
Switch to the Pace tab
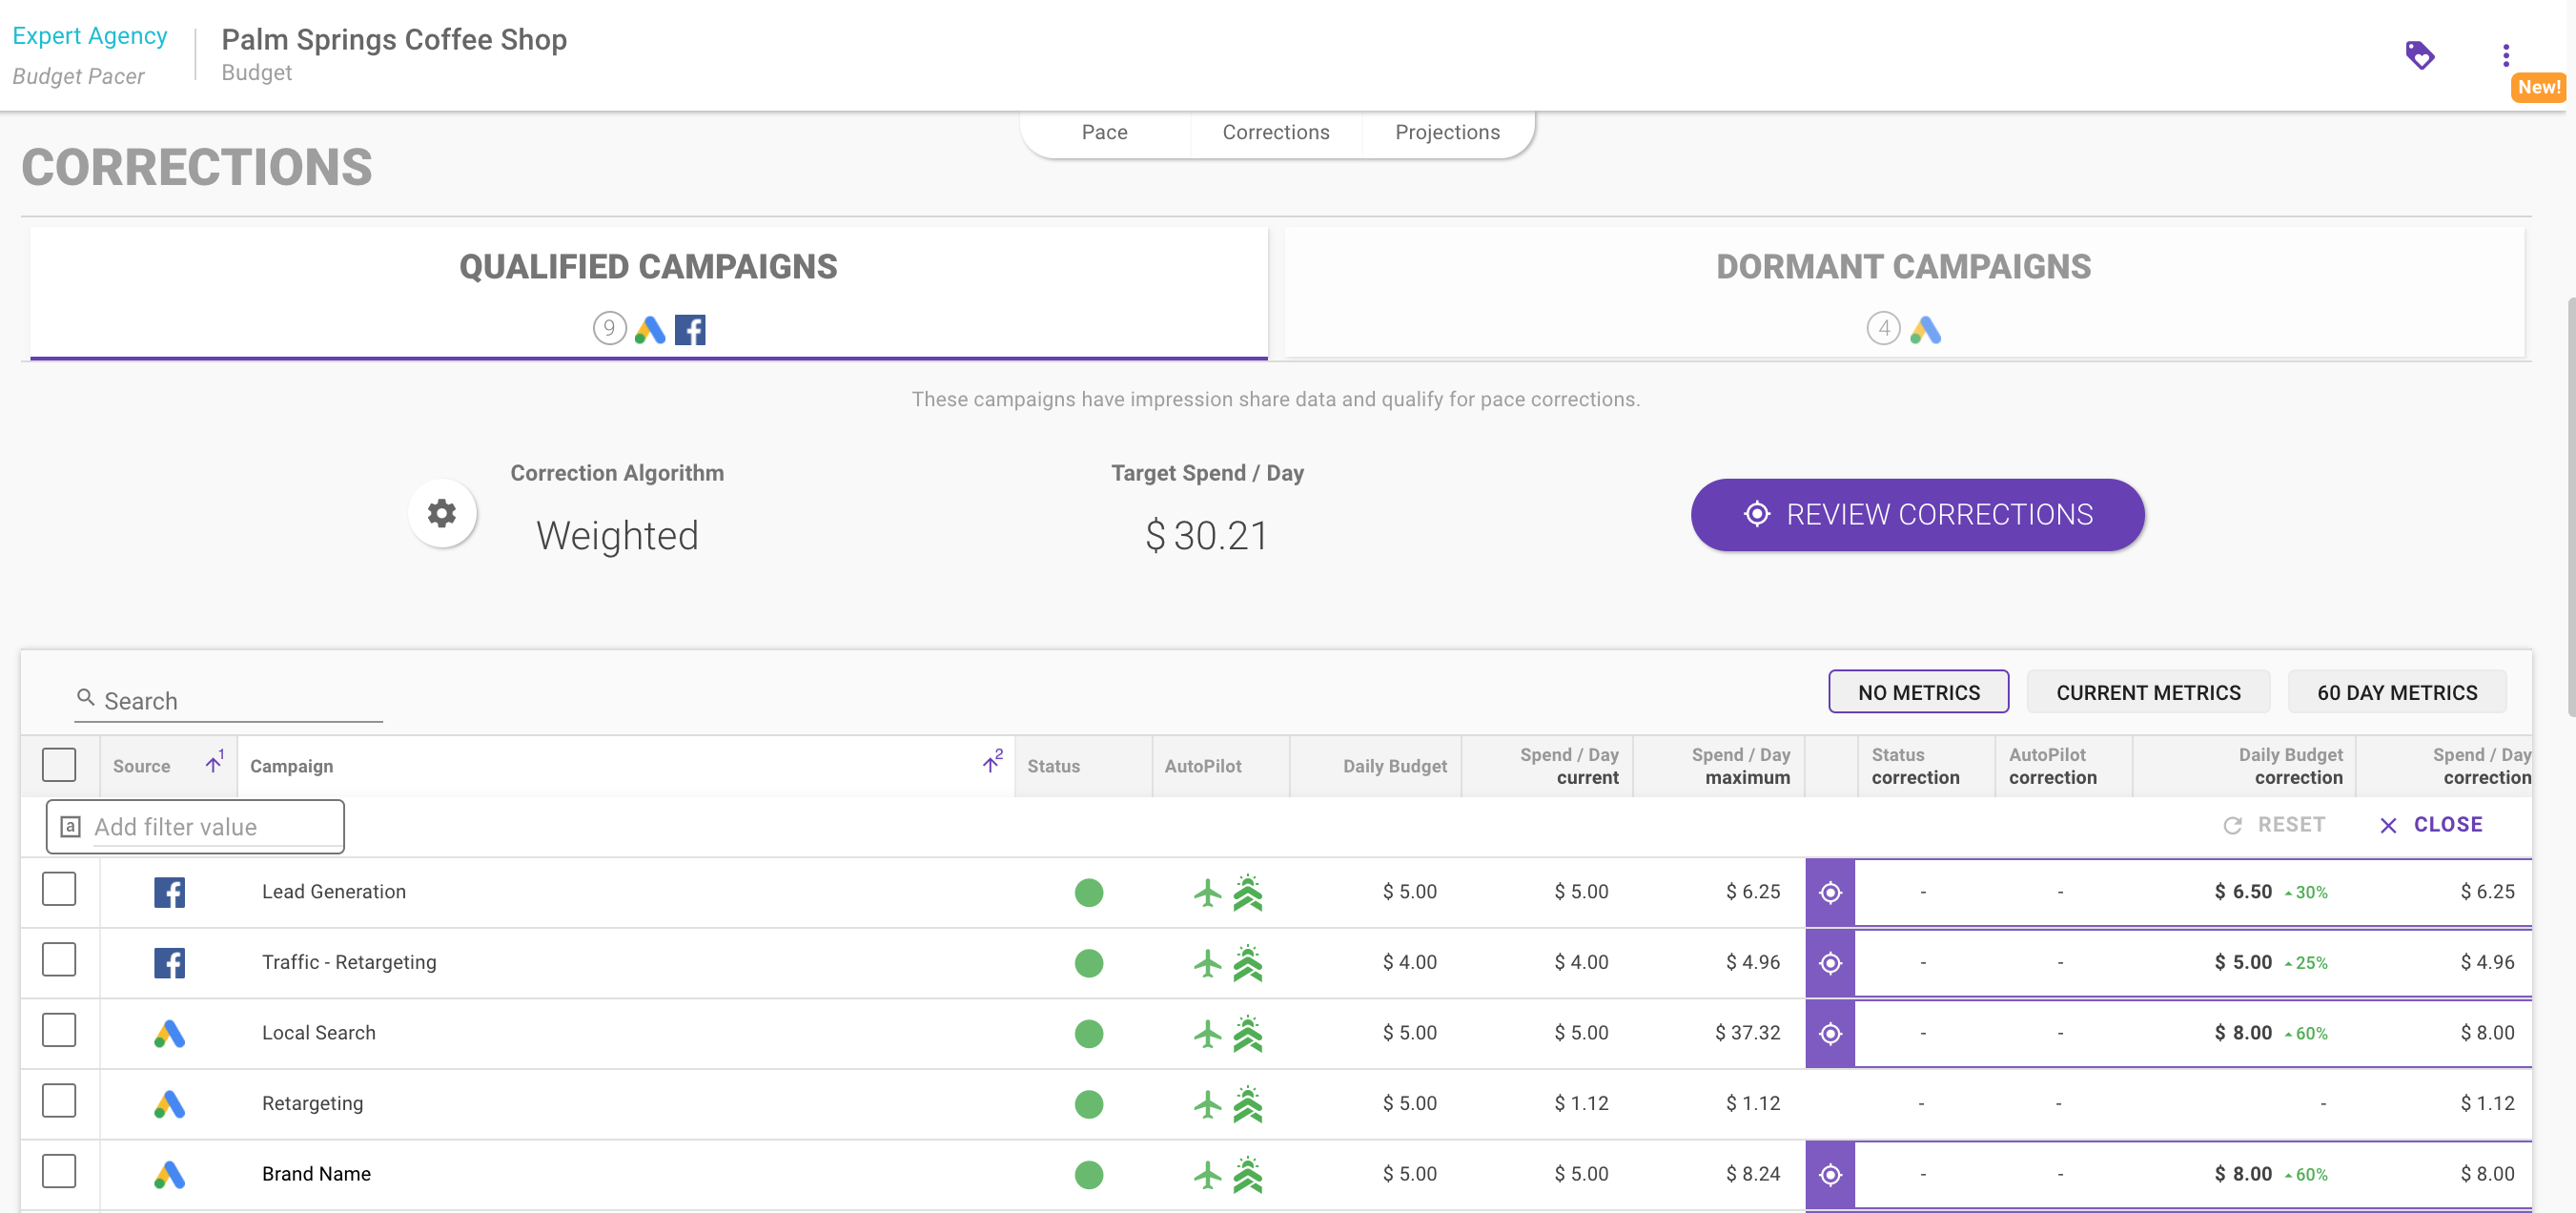tap(1104, 132)
